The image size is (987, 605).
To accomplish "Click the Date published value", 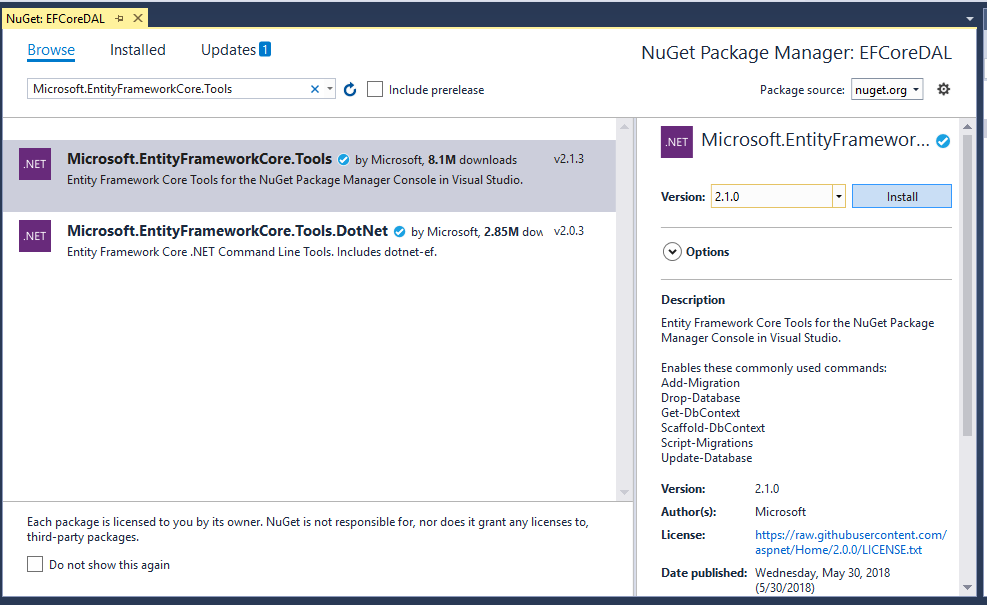I will (822, 580).
